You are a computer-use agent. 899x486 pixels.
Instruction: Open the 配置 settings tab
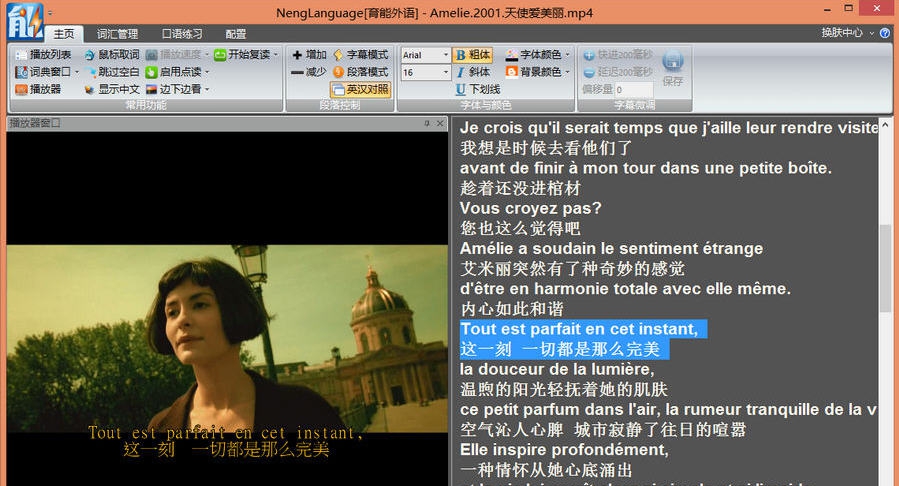click(235, 34)
